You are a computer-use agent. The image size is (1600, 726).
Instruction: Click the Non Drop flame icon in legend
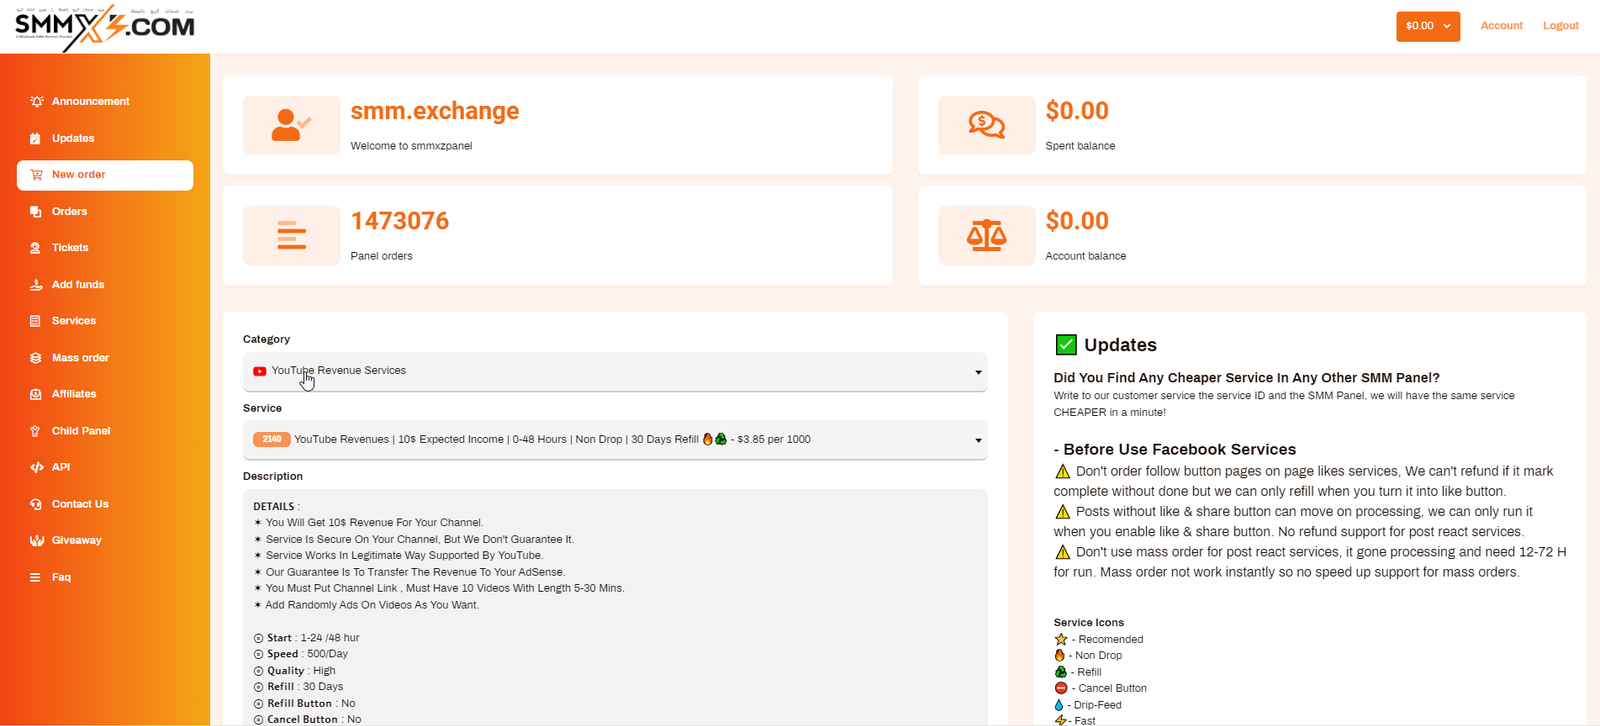pyautogui.click(x=1060, y=656)
